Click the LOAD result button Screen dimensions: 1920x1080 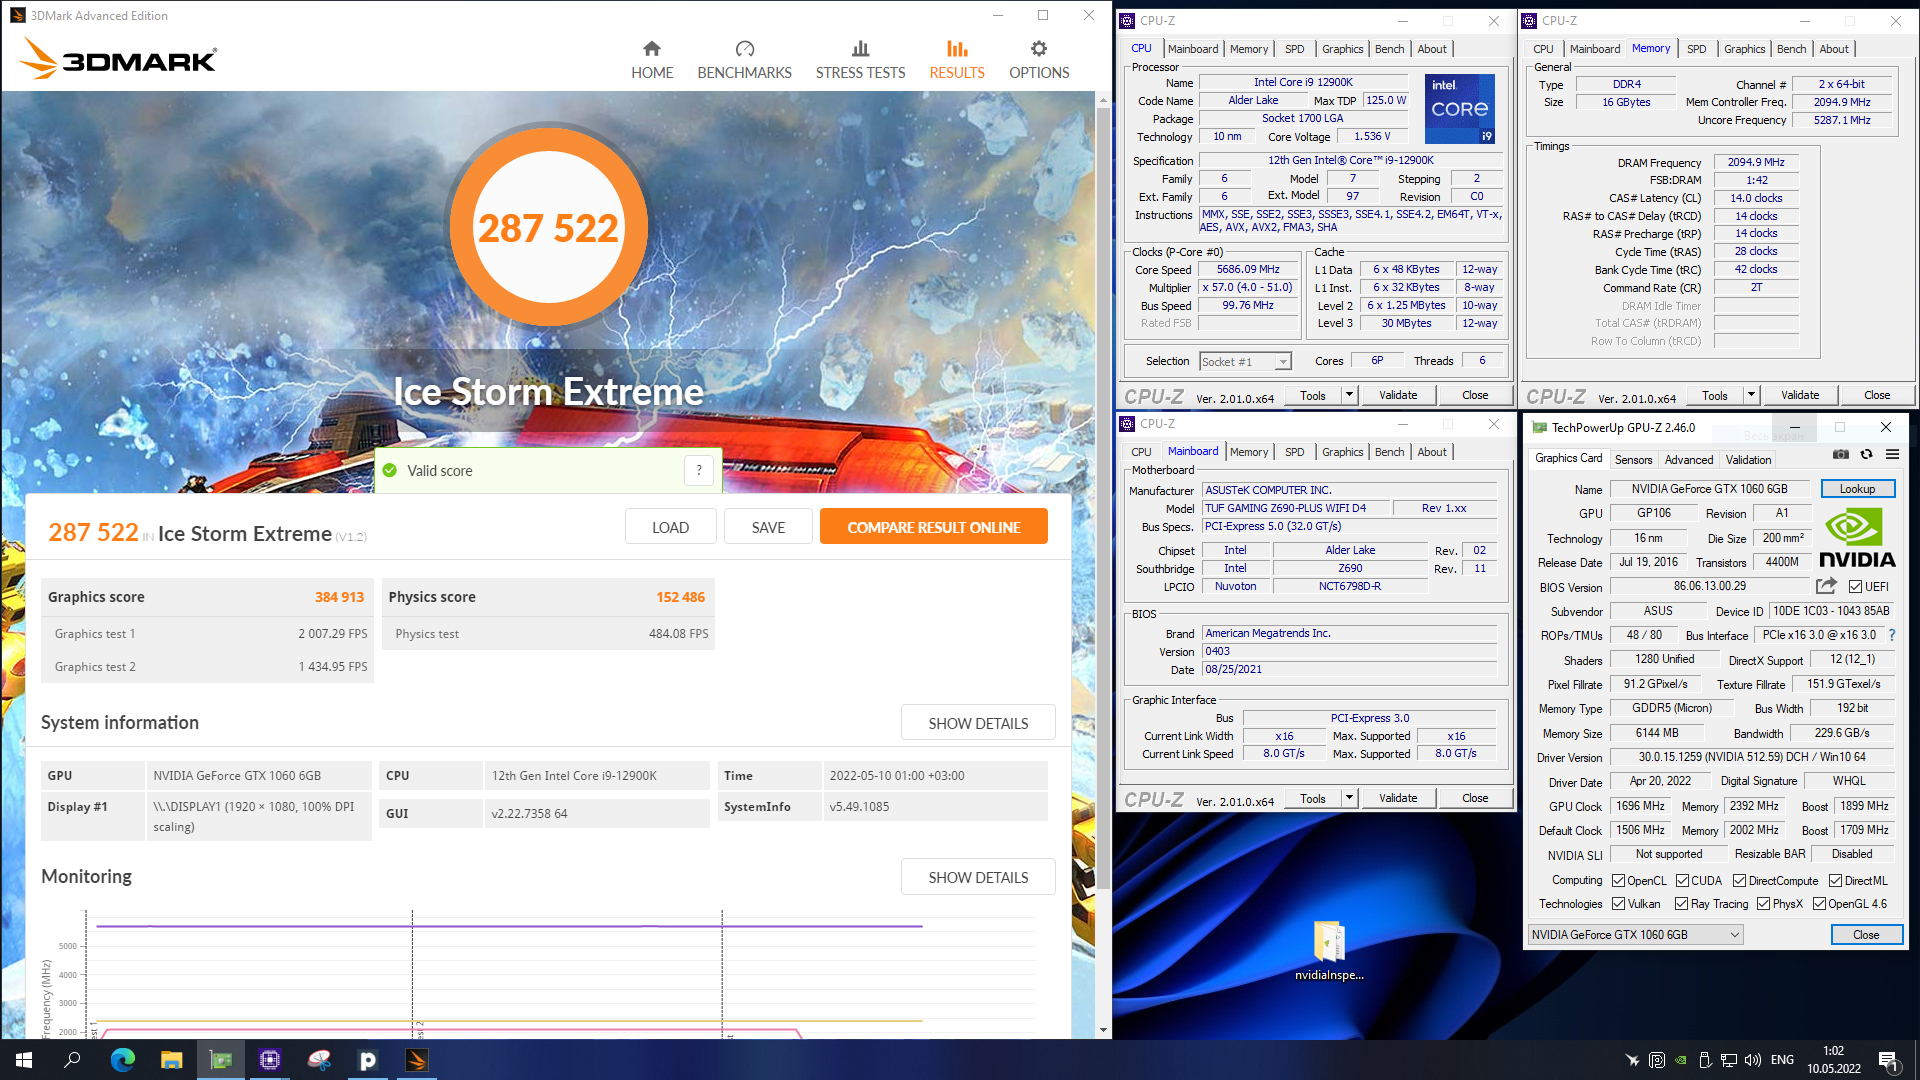(x=670, y=527)
